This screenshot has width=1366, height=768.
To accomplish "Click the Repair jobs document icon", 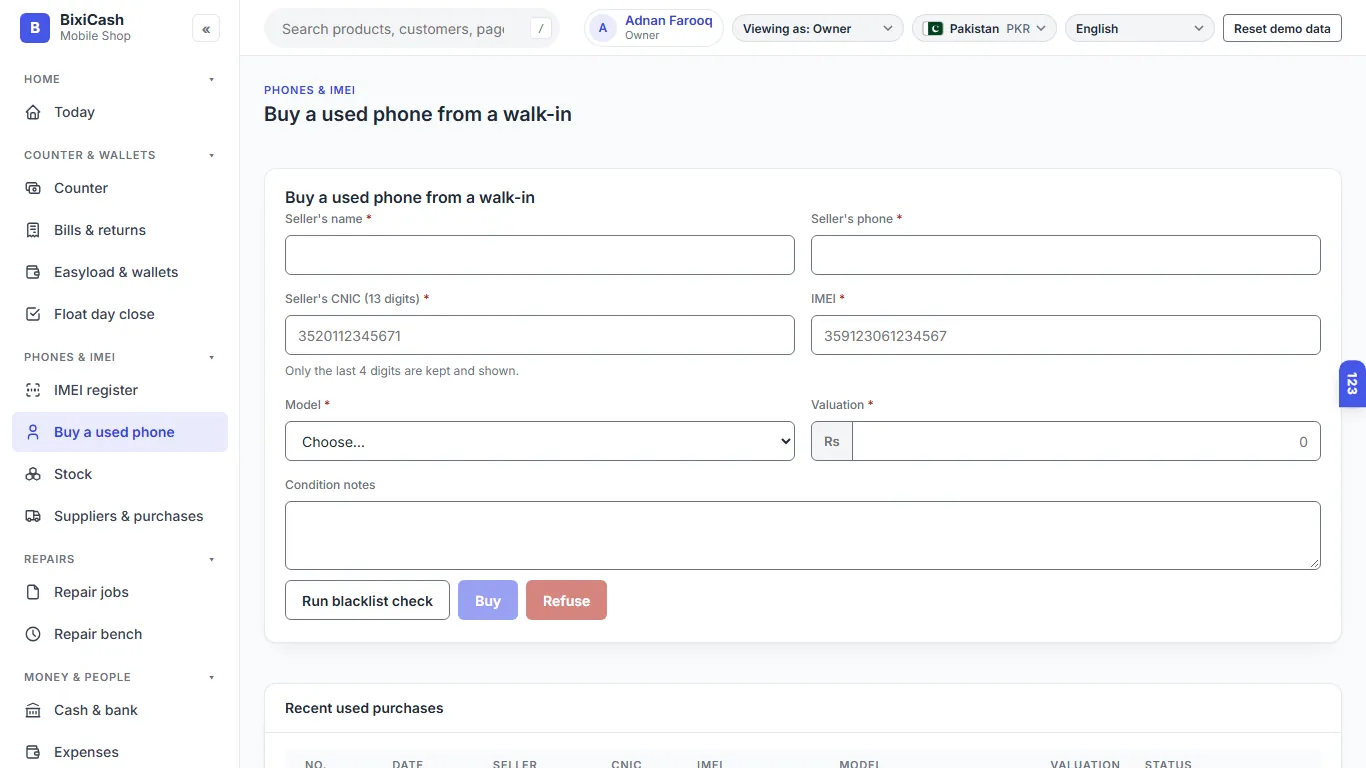I will tap(33, 592).
